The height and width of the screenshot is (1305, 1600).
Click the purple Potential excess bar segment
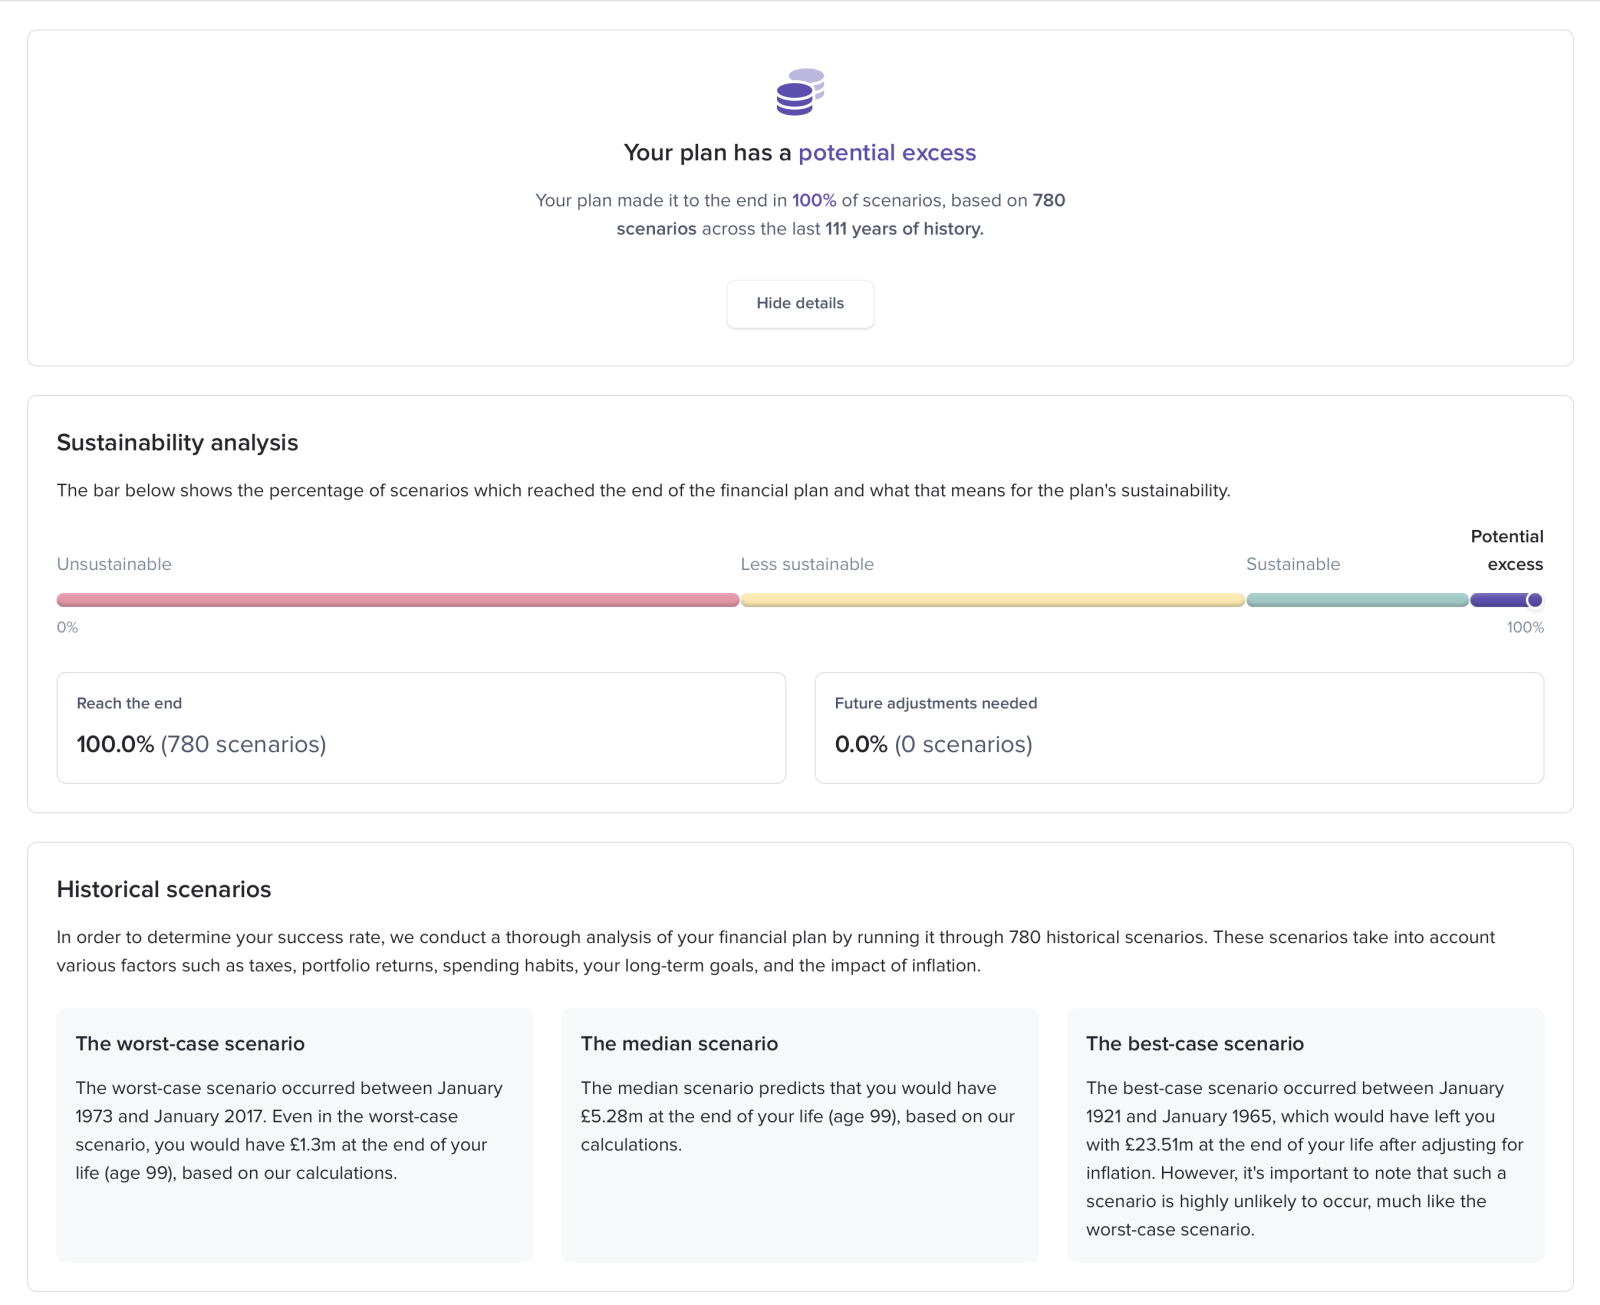point(1497,600)
